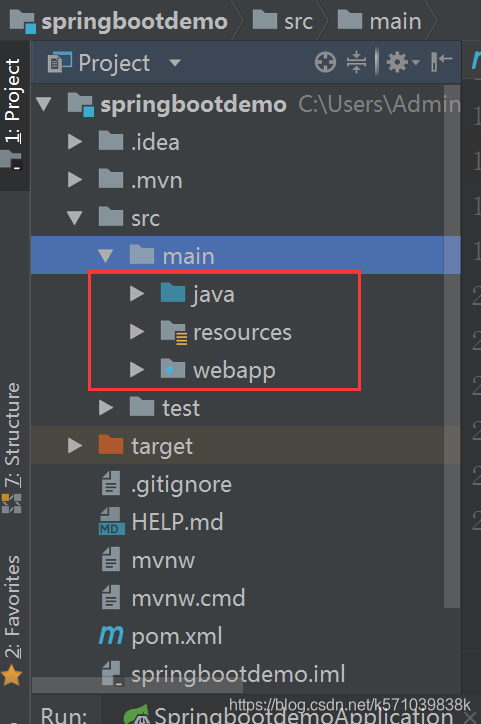Click the .idea folder icon
This screenshot has height=724, width=481.
coord(111,141)
